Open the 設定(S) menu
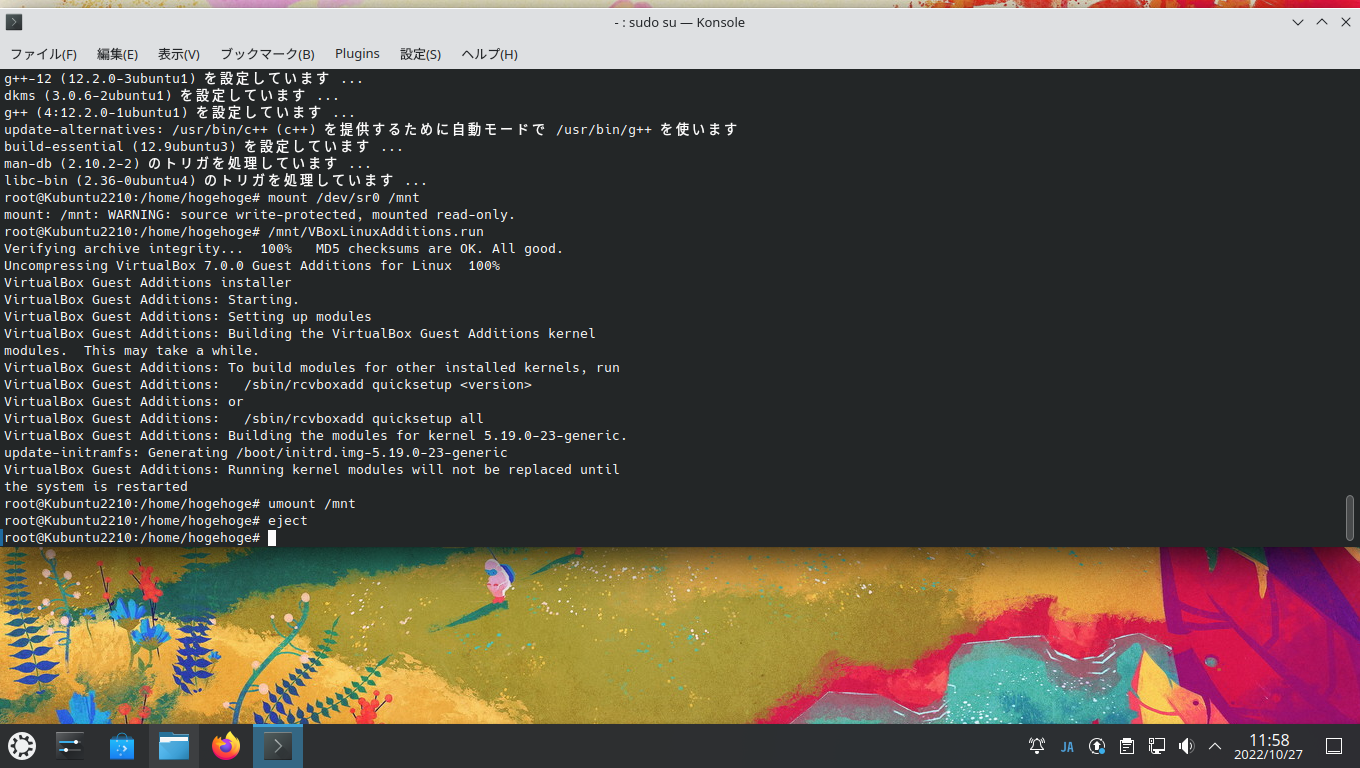The image size is (1360, 768). (420, 54)
